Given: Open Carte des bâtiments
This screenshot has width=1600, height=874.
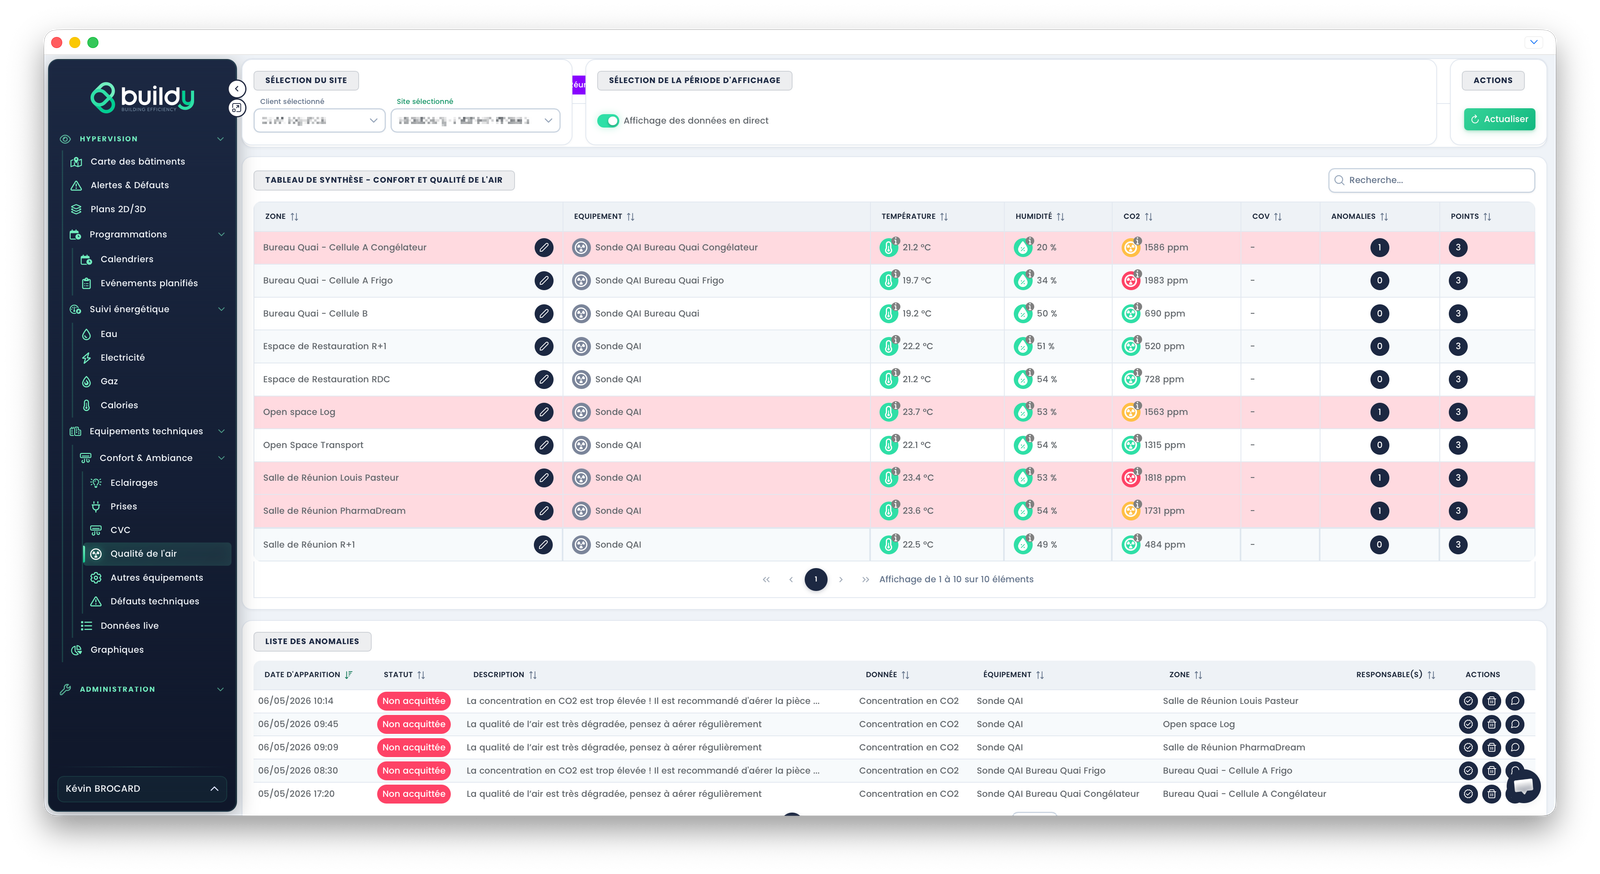Looking at the screenshot, I should [x=138, y=162].
